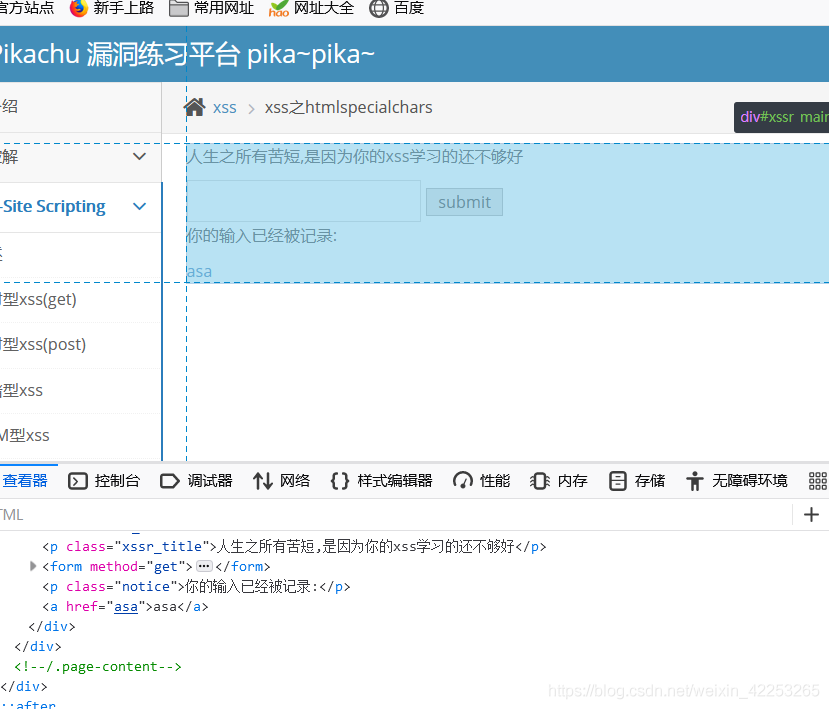Collapse the Site Scripting sidebar chevron
Viewport: 829px width, 709px height.
click(140, 206)
